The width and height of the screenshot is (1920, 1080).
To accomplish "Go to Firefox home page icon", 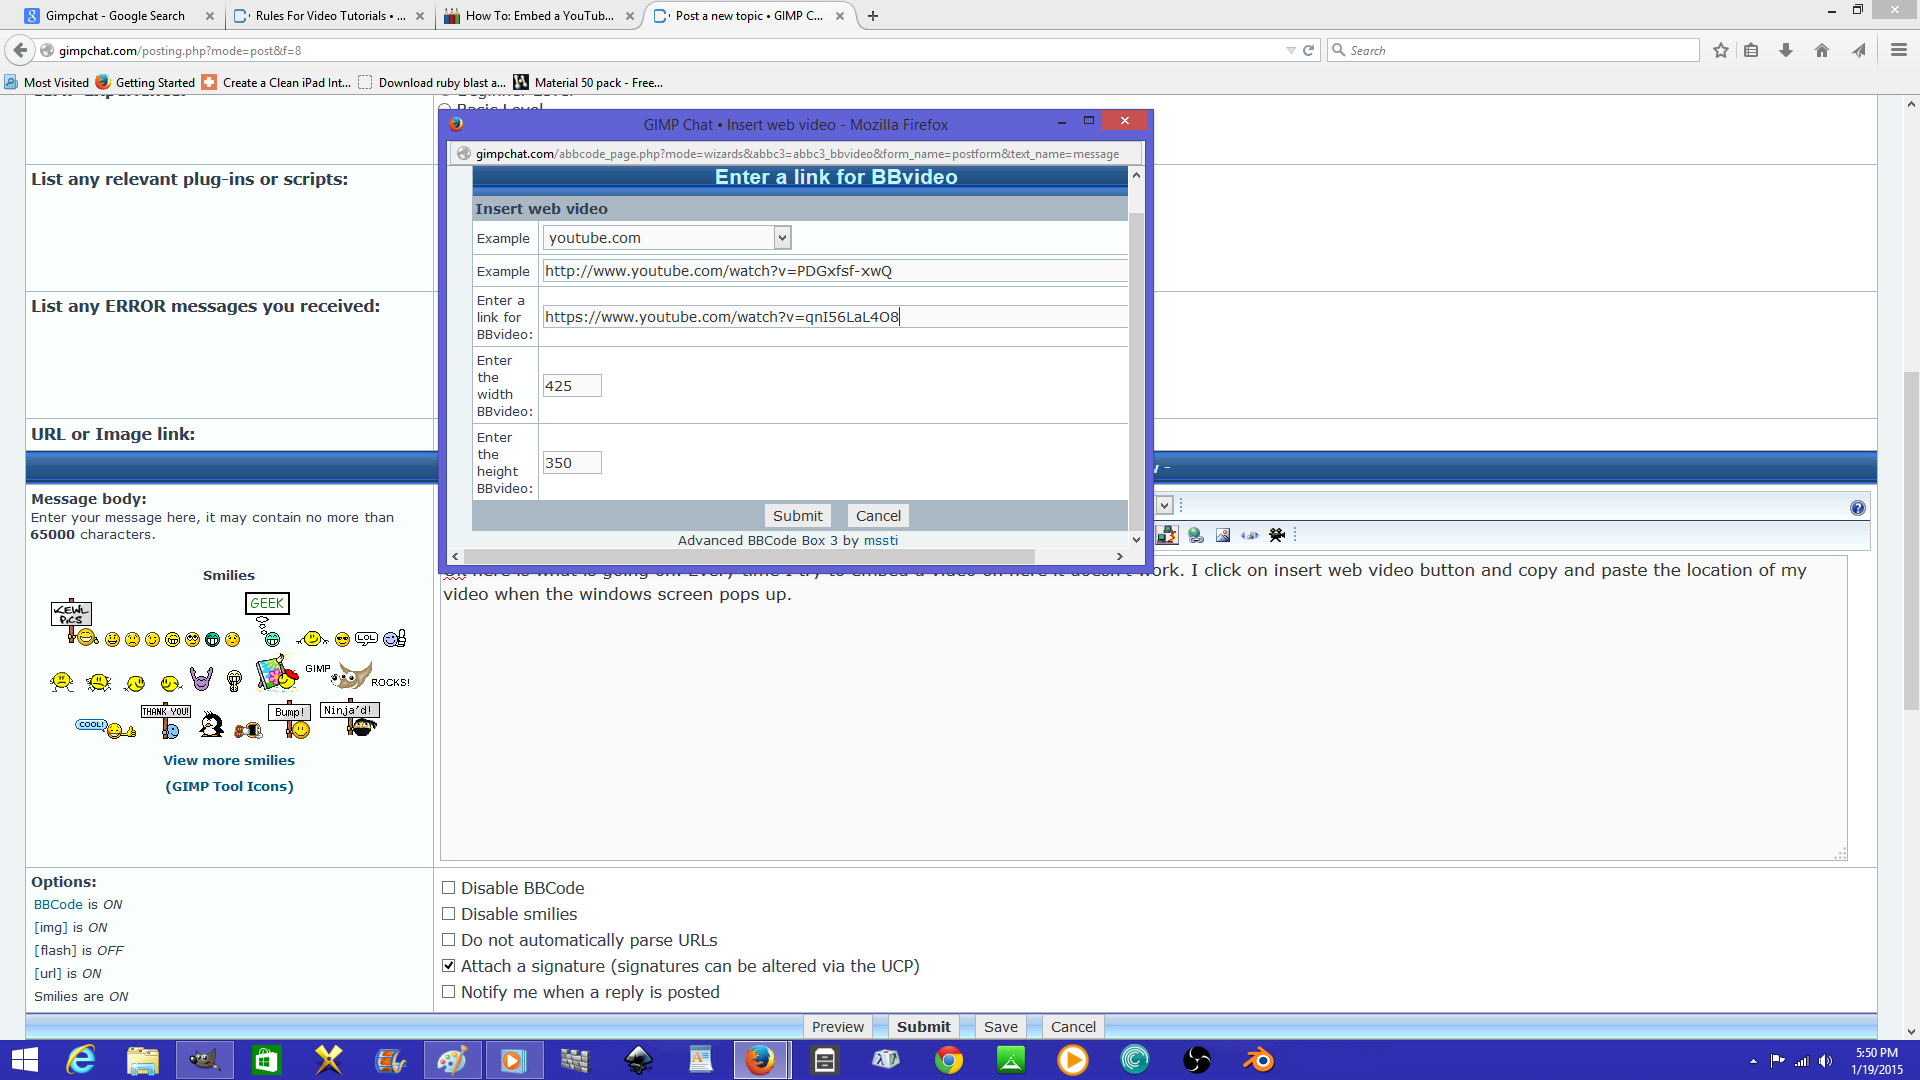I will point(1821,50).
